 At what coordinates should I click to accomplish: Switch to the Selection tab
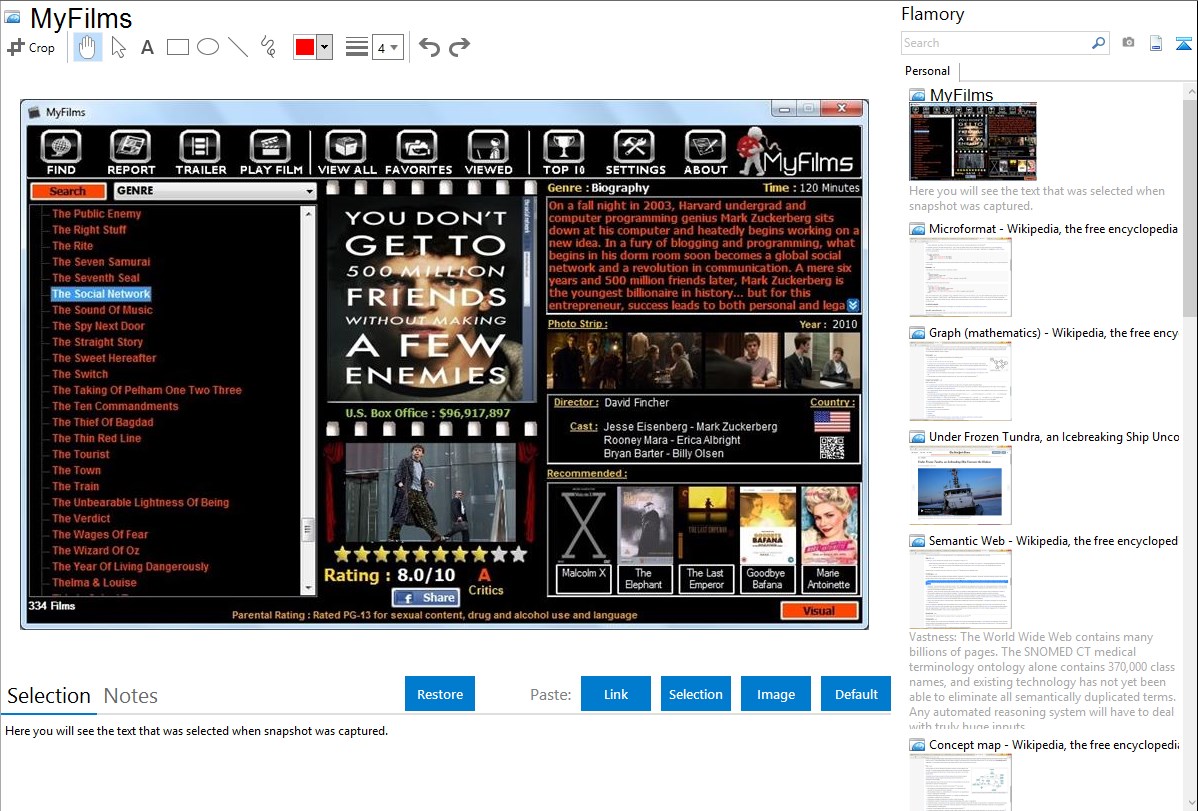(x=49, y=696)
